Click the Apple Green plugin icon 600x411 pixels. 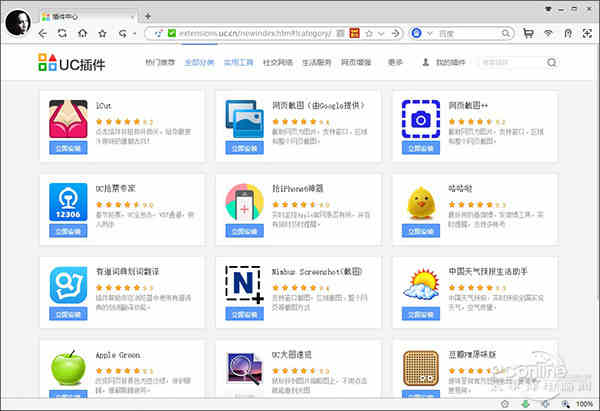pyautogui.click(x=69, y=368)
